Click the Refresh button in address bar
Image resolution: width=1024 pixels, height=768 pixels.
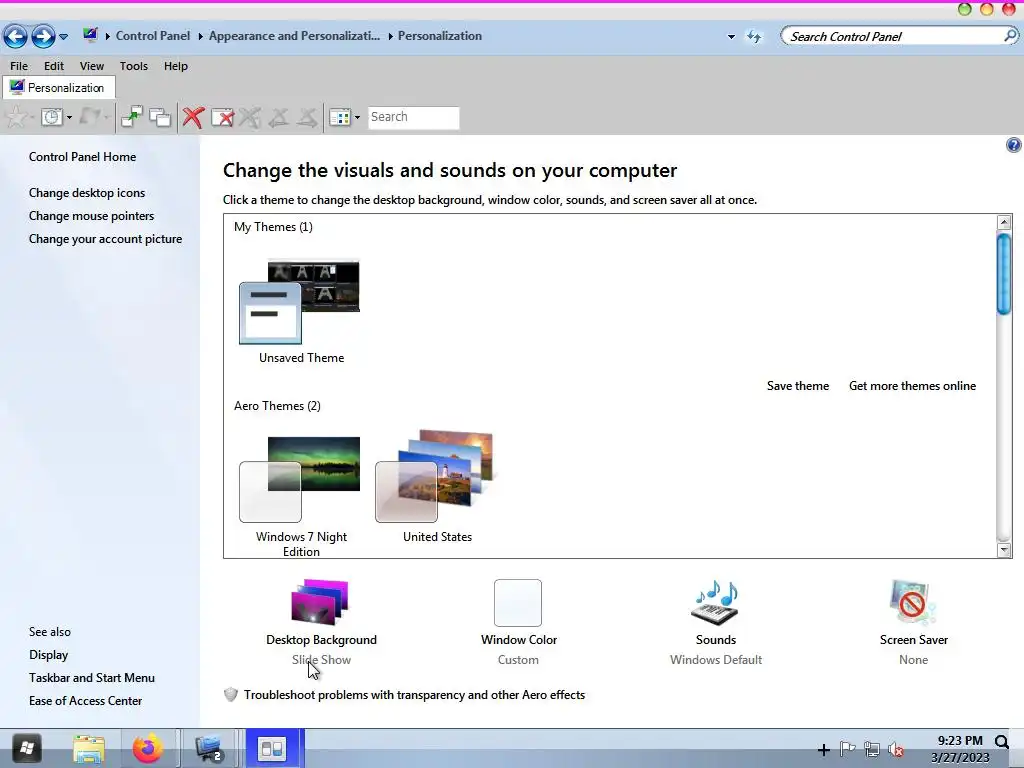point(754,37)
